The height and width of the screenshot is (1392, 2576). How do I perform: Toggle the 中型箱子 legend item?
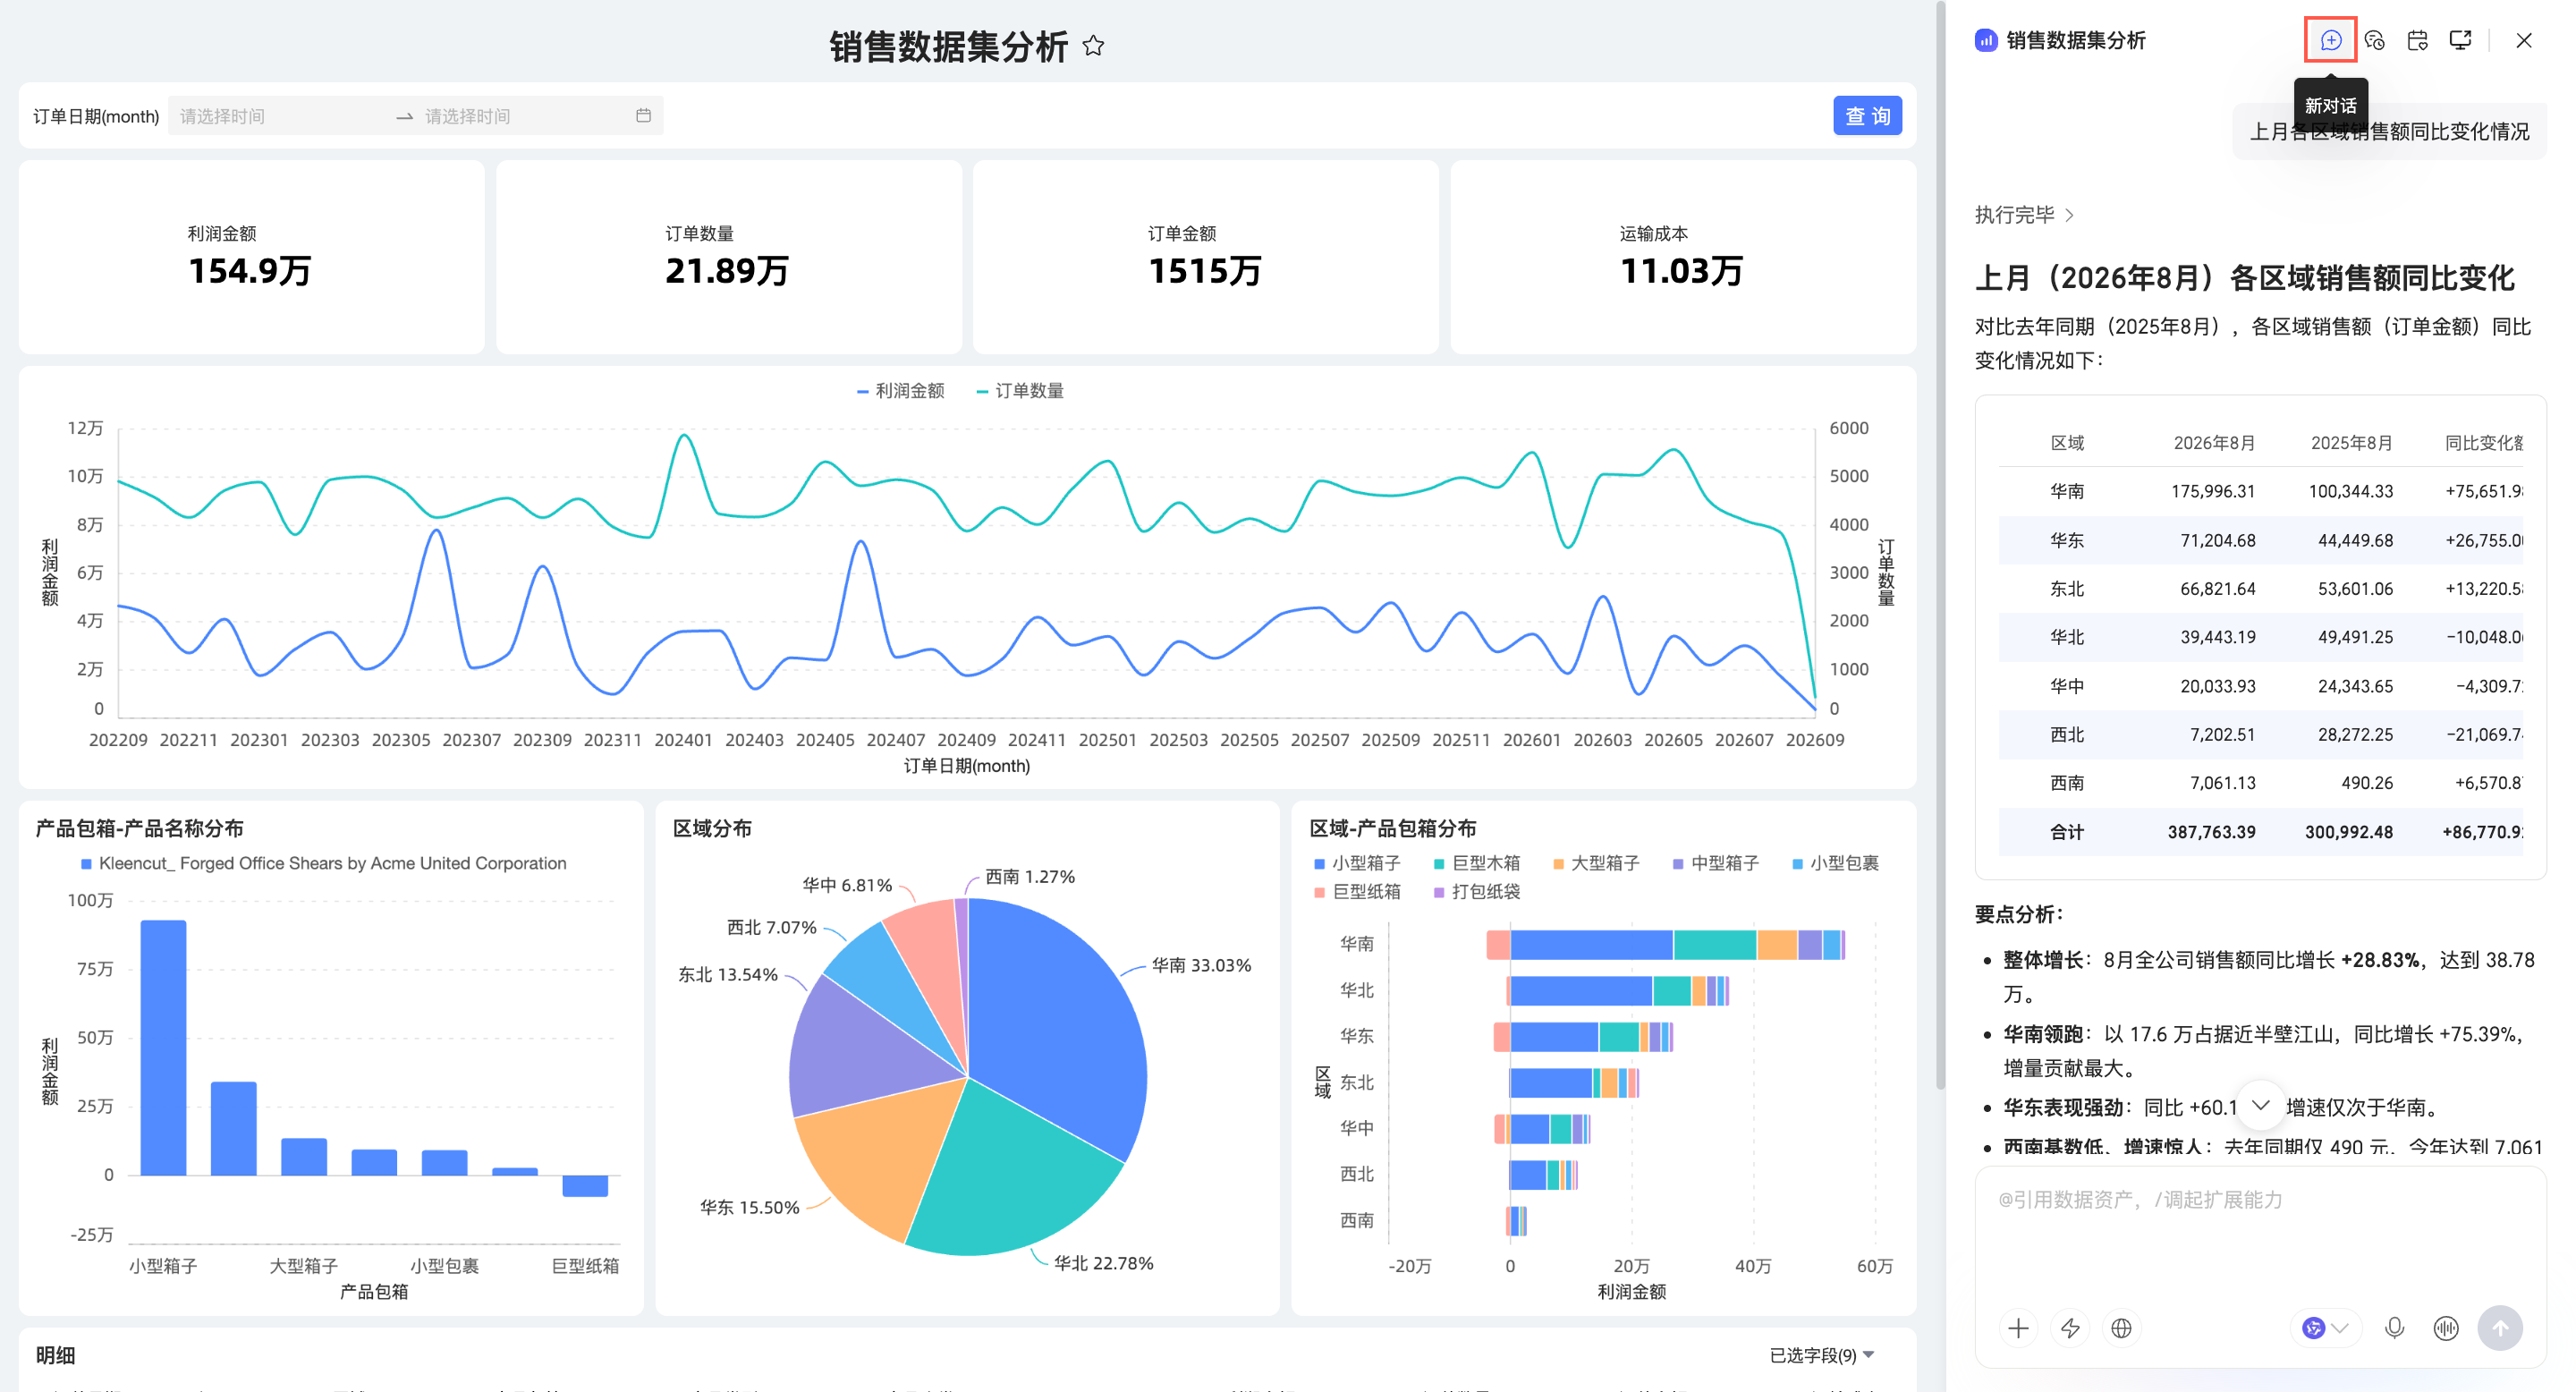1715,863
